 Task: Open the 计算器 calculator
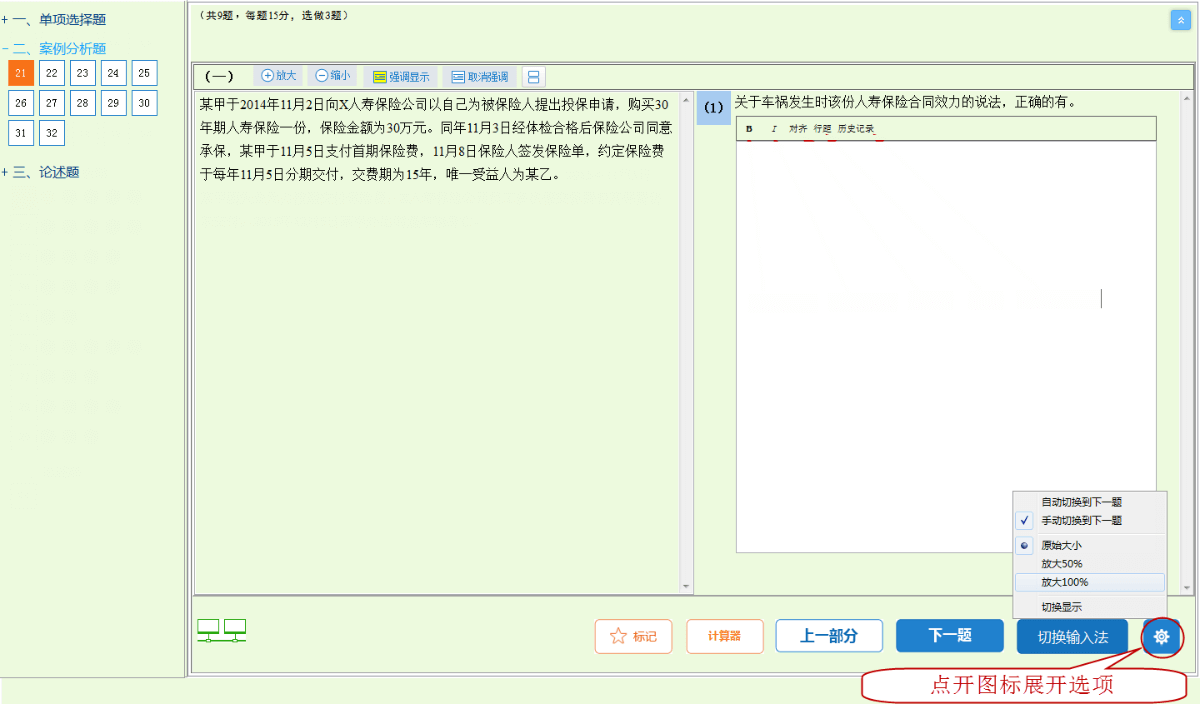coord(724,636)
